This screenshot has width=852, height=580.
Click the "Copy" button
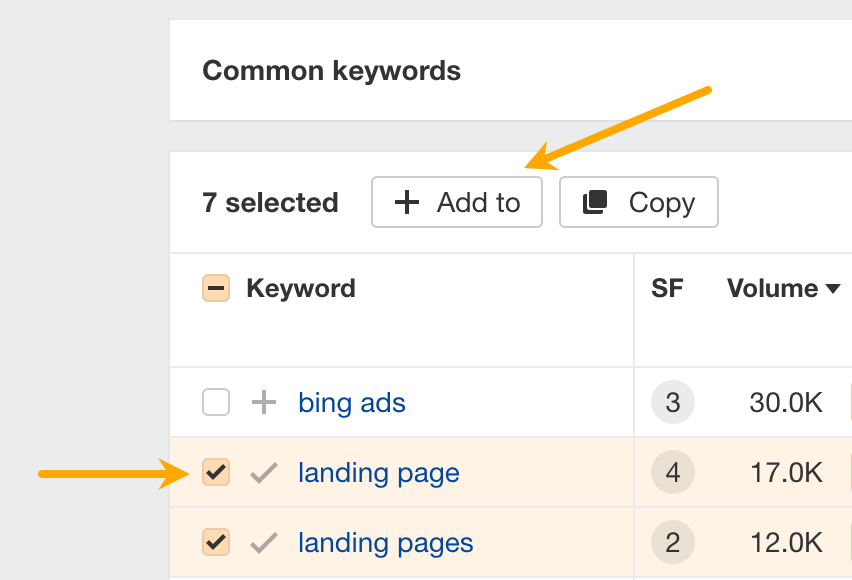(x=638, y=202)
